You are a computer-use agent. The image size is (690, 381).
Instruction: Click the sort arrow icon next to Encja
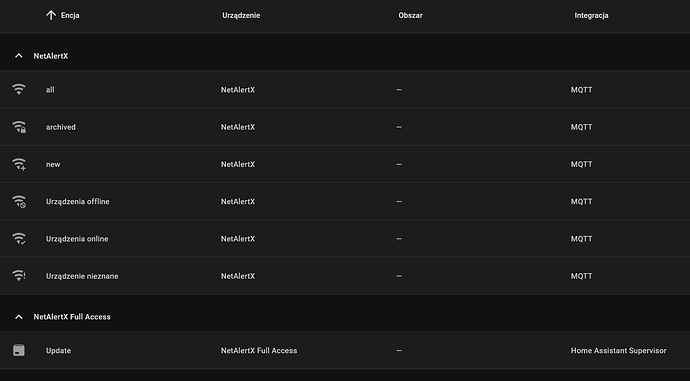click(51, 15)
